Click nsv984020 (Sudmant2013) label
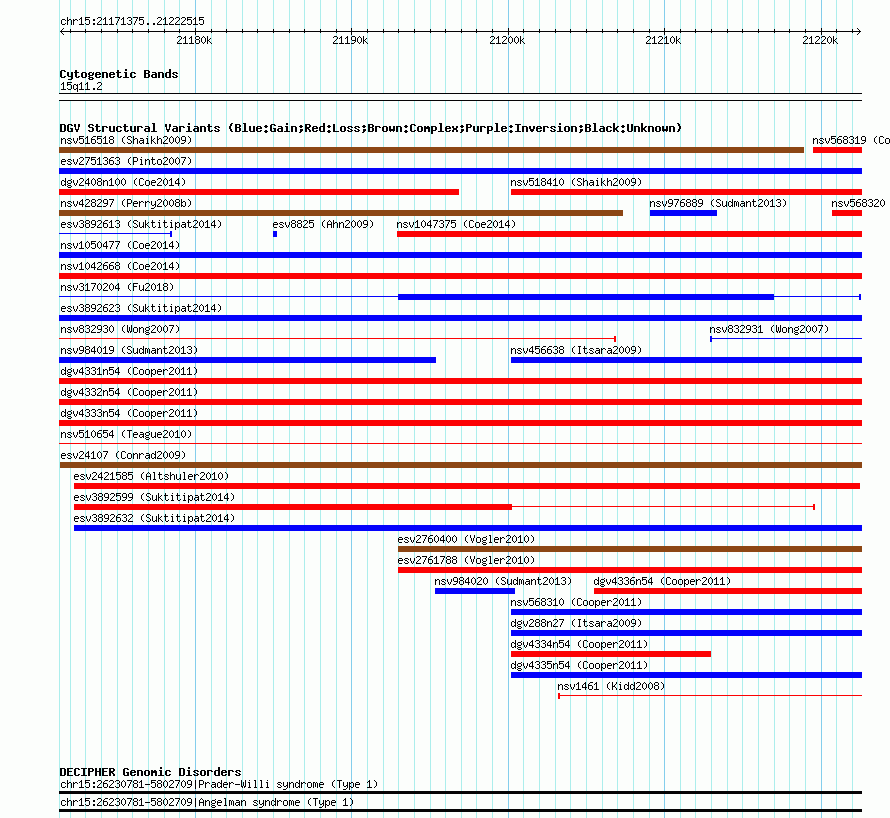 point(503,581)
